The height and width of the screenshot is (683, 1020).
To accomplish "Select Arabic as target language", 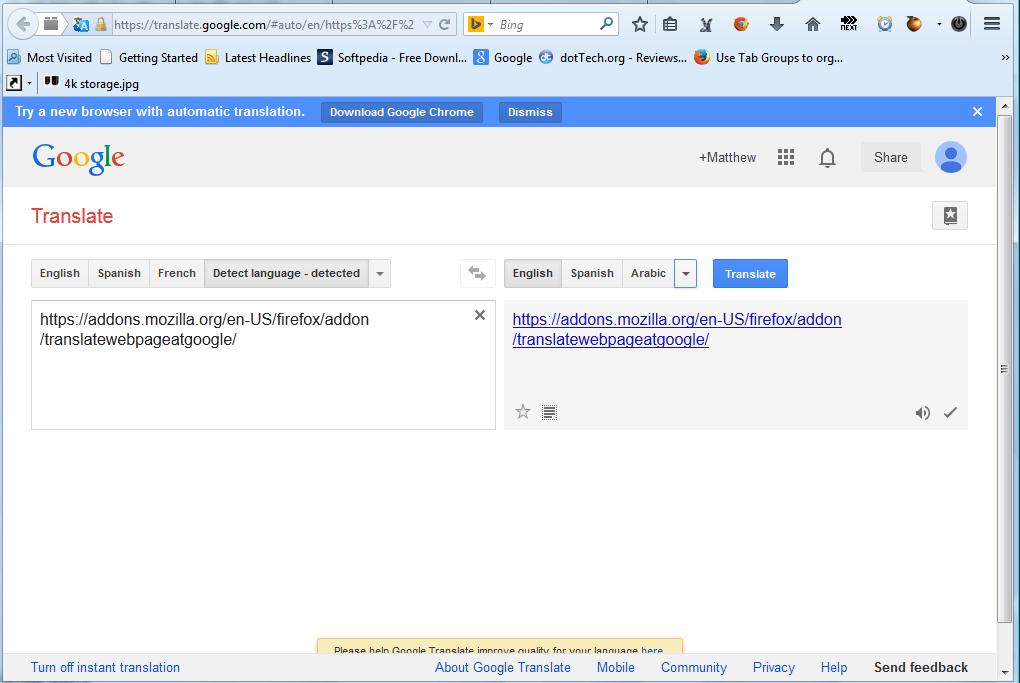I will point(649,273).
